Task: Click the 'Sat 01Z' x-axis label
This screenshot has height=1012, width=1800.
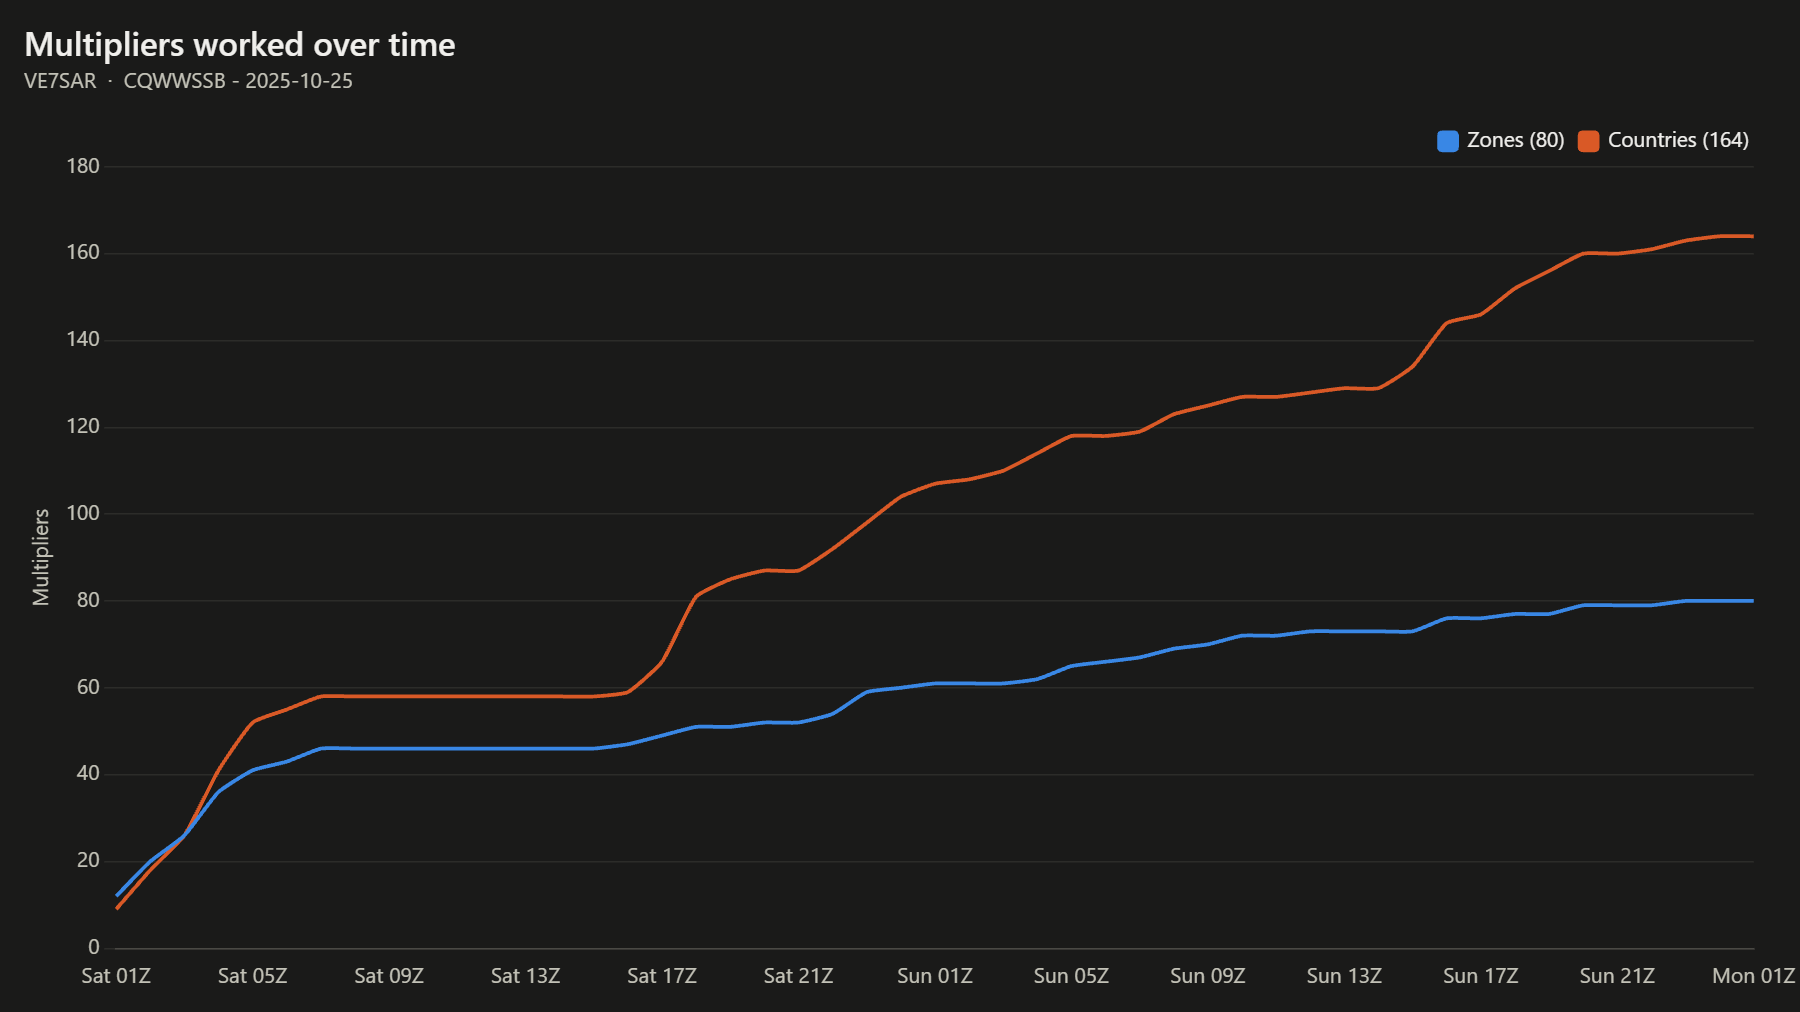Action: pos(116,976)
